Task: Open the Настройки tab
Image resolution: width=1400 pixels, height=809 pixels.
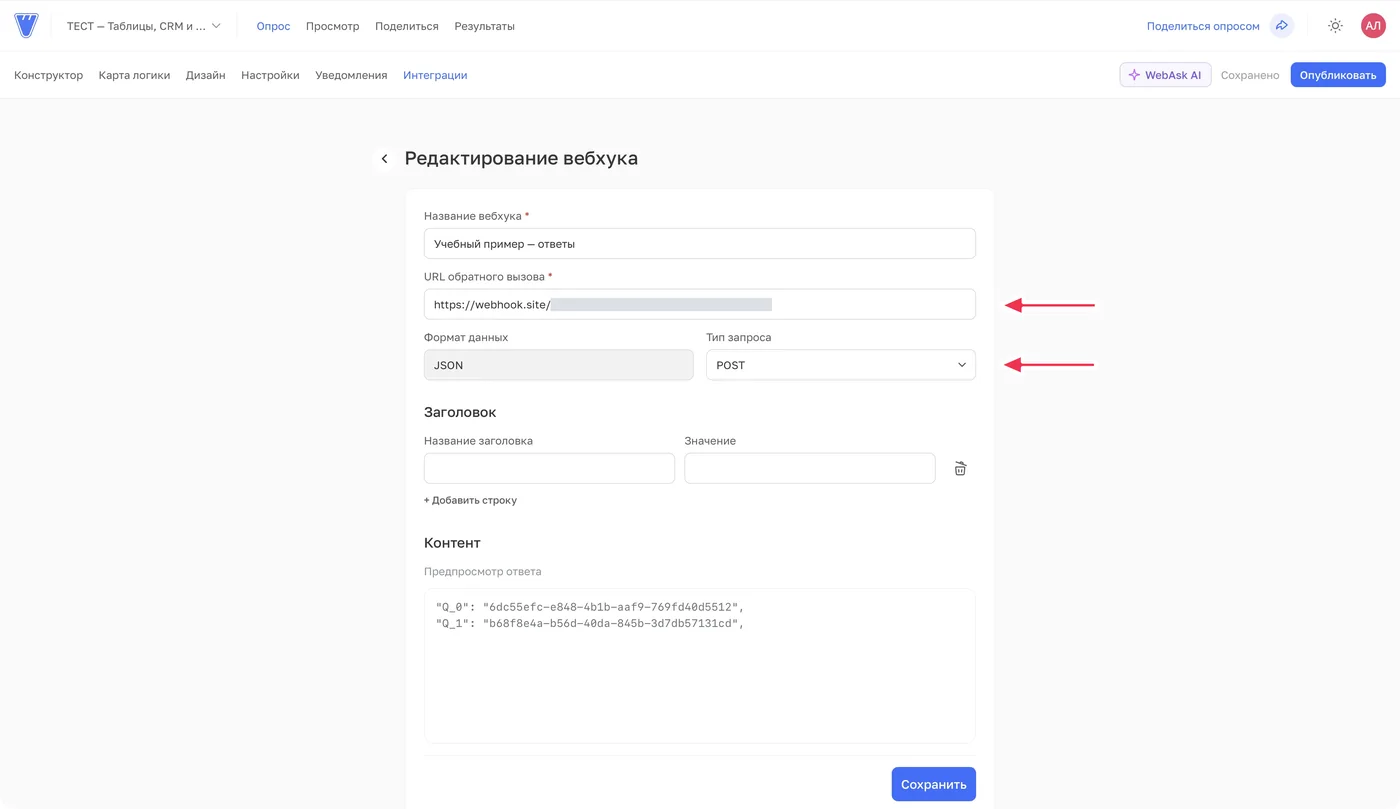Action: coord(270,75)
